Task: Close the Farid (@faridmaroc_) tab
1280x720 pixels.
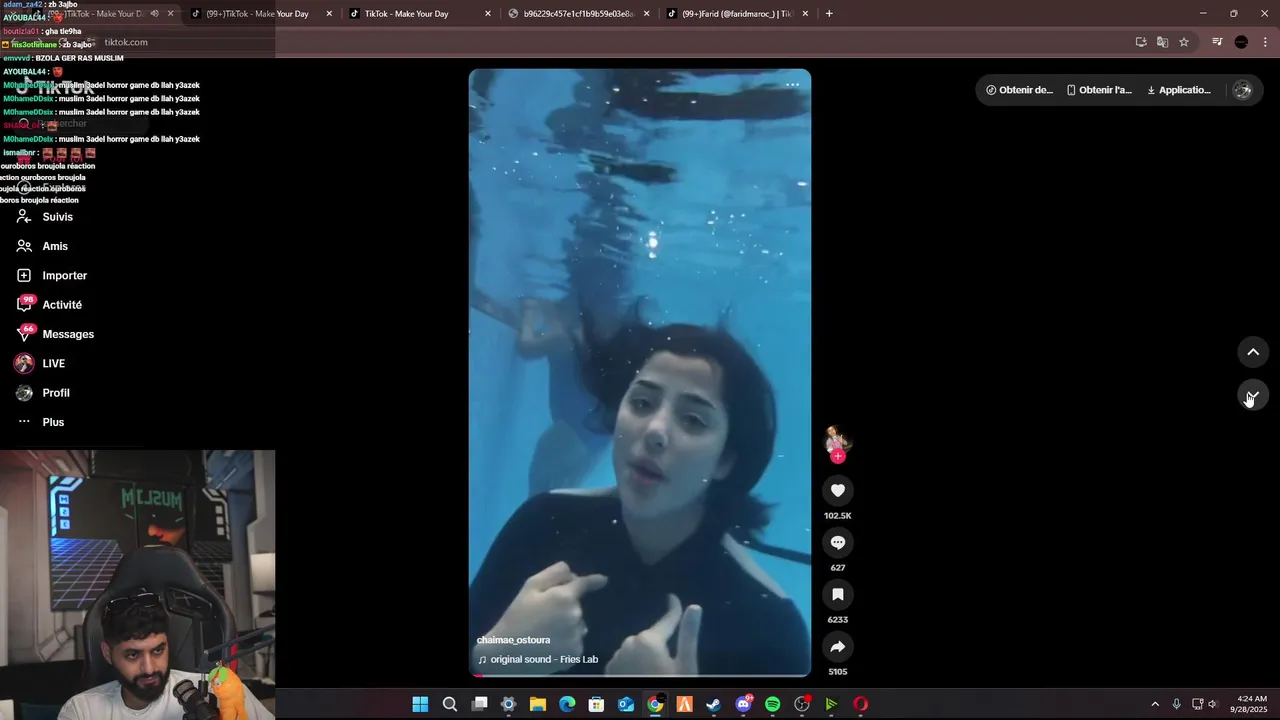Action: click(805, 14)
